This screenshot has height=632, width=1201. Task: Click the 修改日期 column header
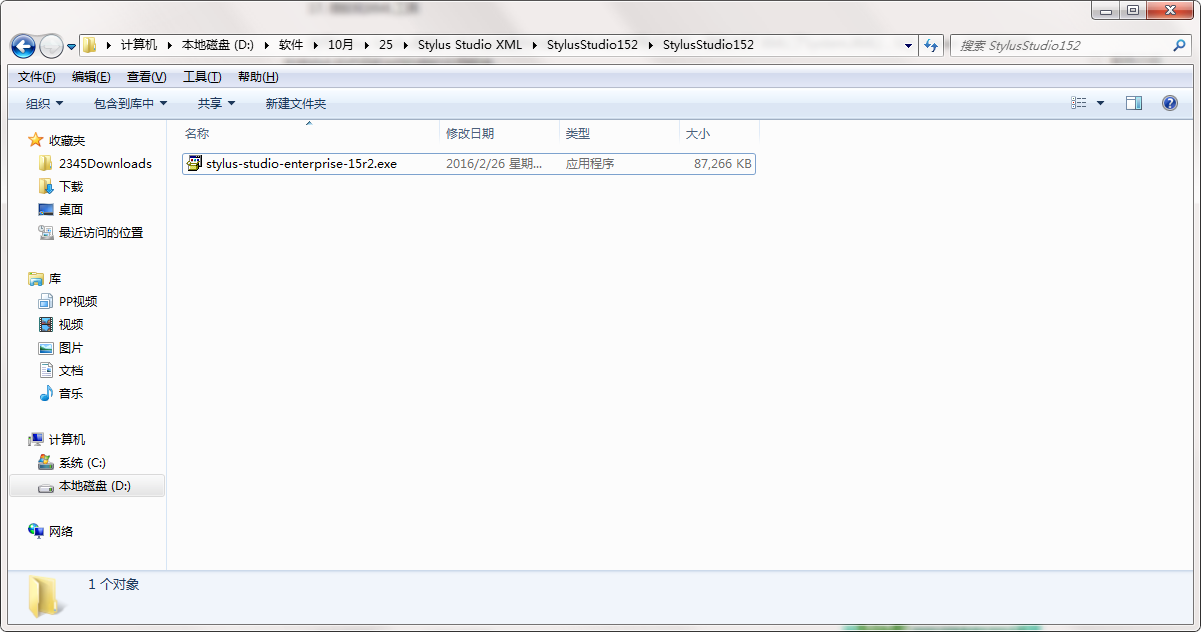tap(499, 133)
